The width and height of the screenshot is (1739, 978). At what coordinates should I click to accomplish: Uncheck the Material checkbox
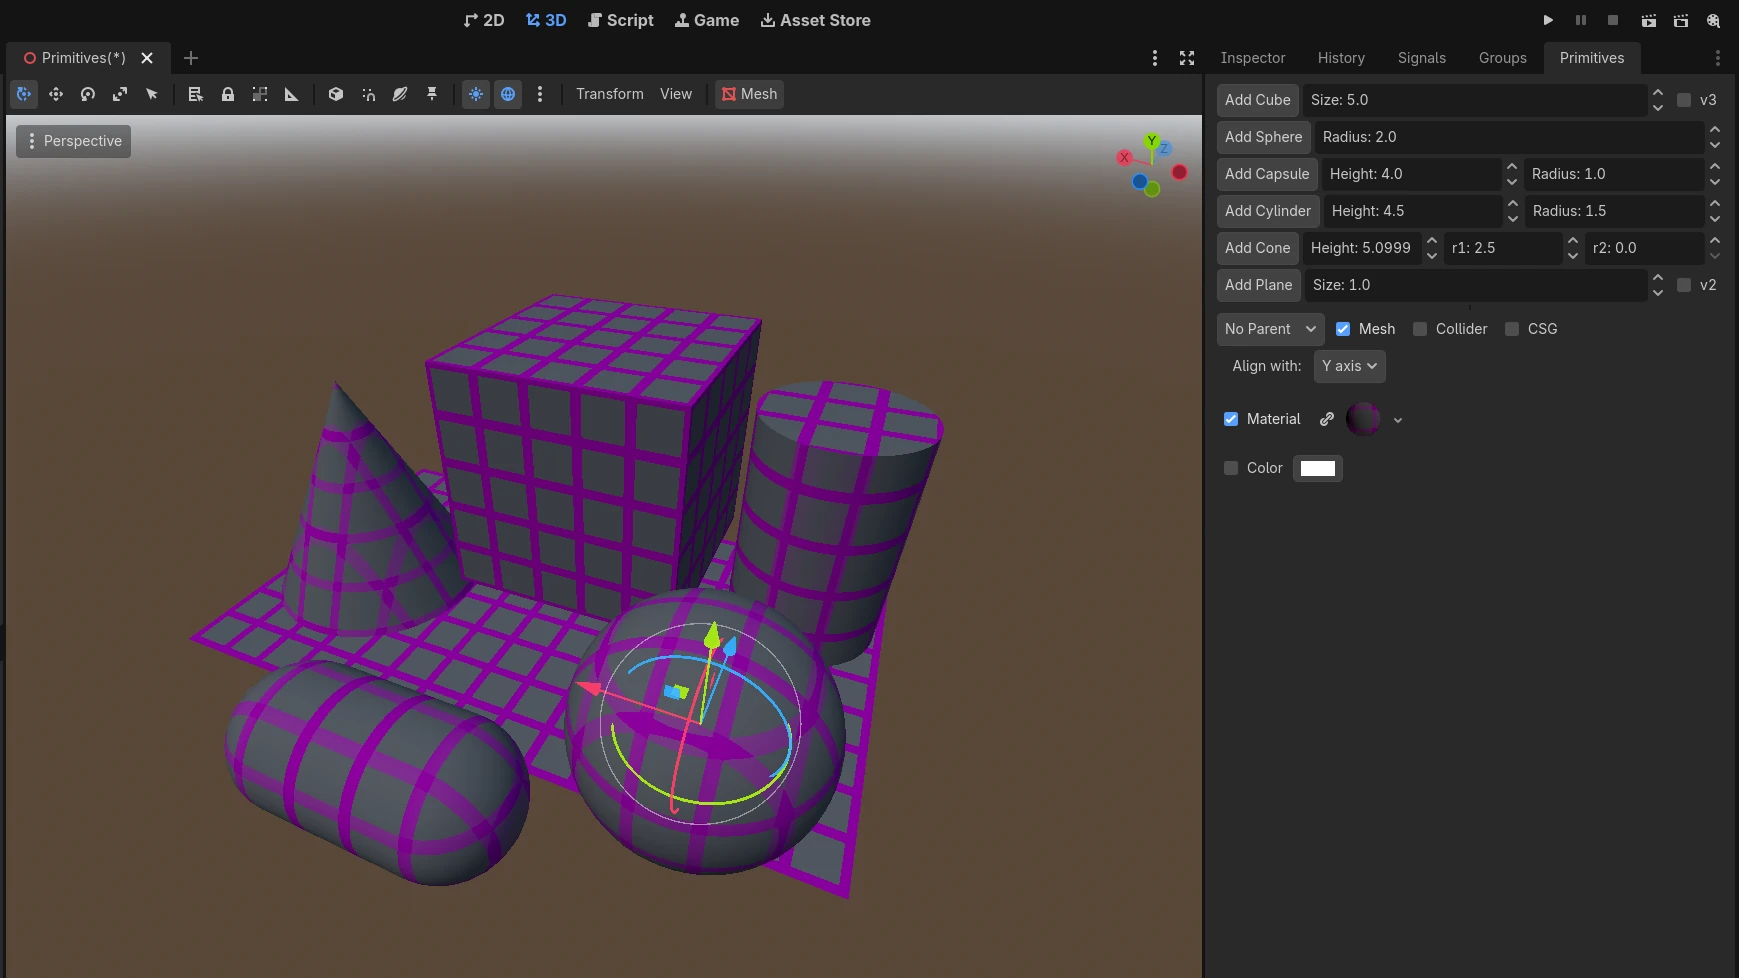[1231, 419]
